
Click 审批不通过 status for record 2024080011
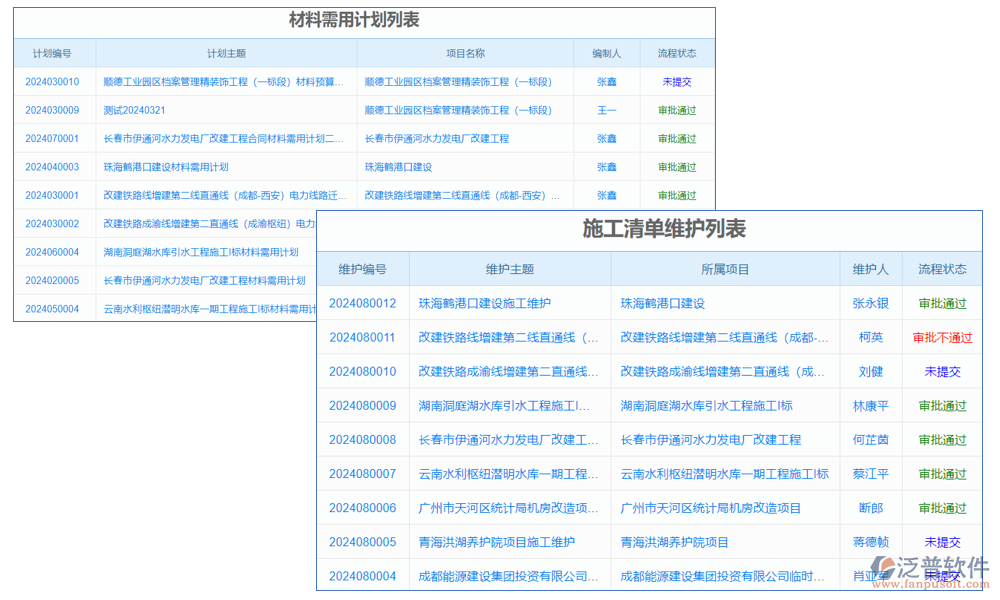(x=942, y=337)
